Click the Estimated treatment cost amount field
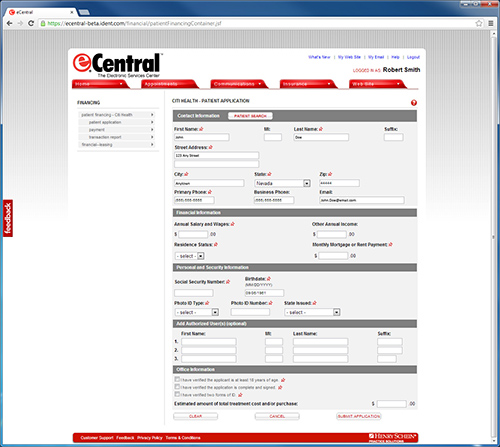The image size is (500, 447). [x=392, y=404]
